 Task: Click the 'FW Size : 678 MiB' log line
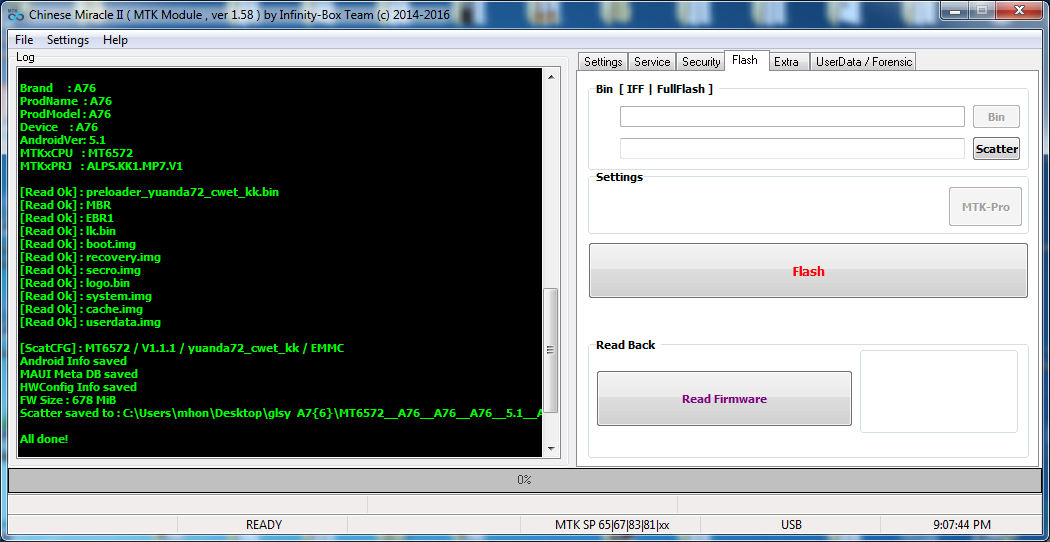[x=70, y=400]
